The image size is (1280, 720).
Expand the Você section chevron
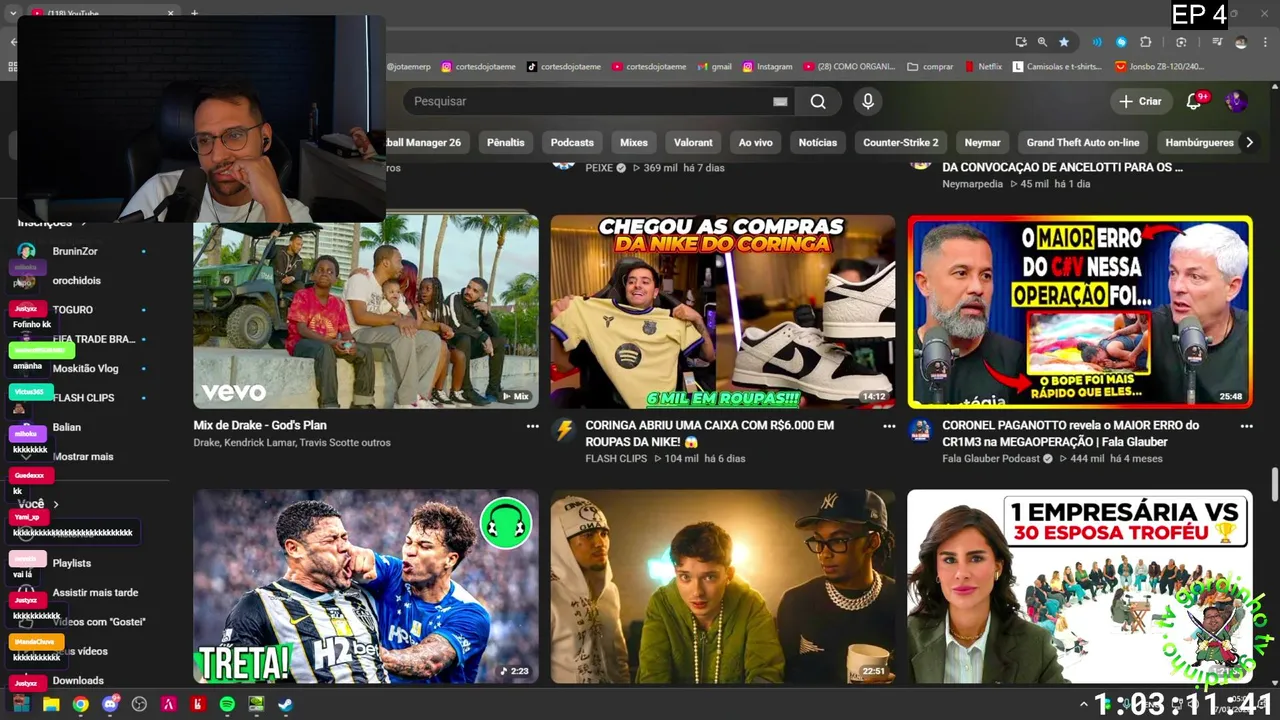(56, 505)
